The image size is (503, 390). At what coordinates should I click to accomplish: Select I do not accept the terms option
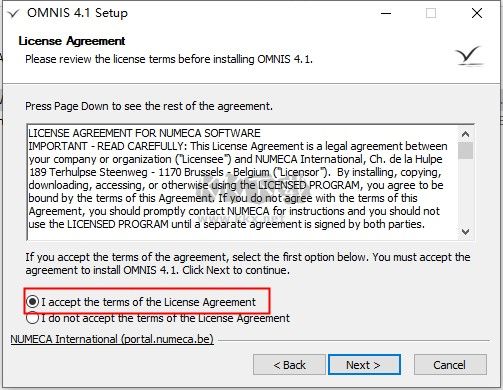coord(33,318)
